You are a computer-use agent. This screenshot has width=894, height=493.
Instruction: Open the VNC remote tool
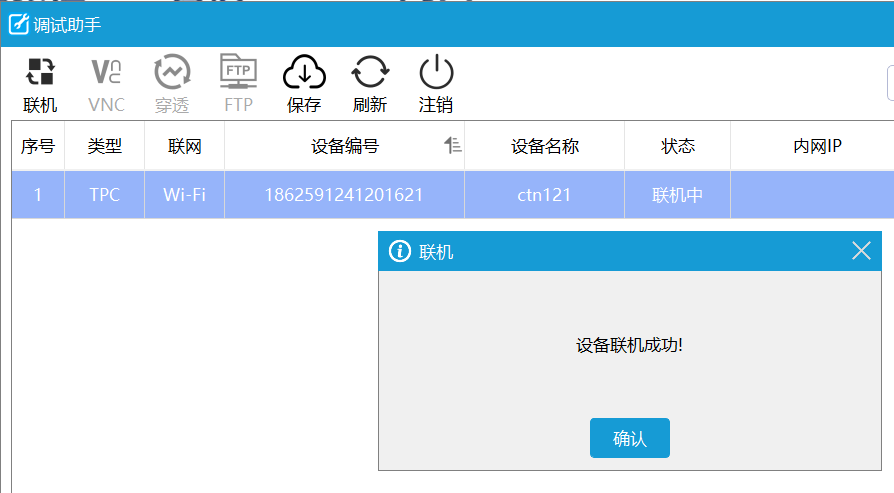107,84
